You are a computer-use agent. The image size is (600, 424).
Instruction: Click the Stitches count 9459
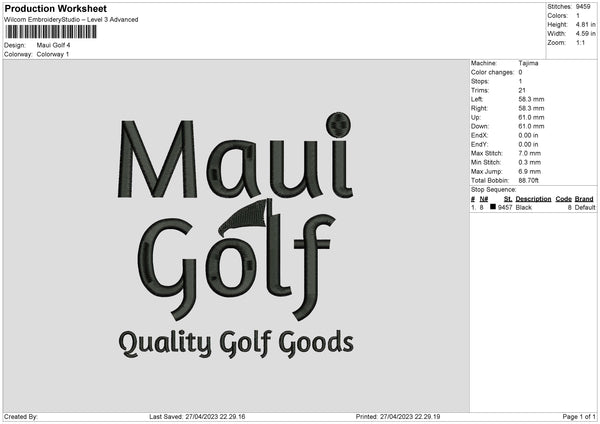coord(583,7)
